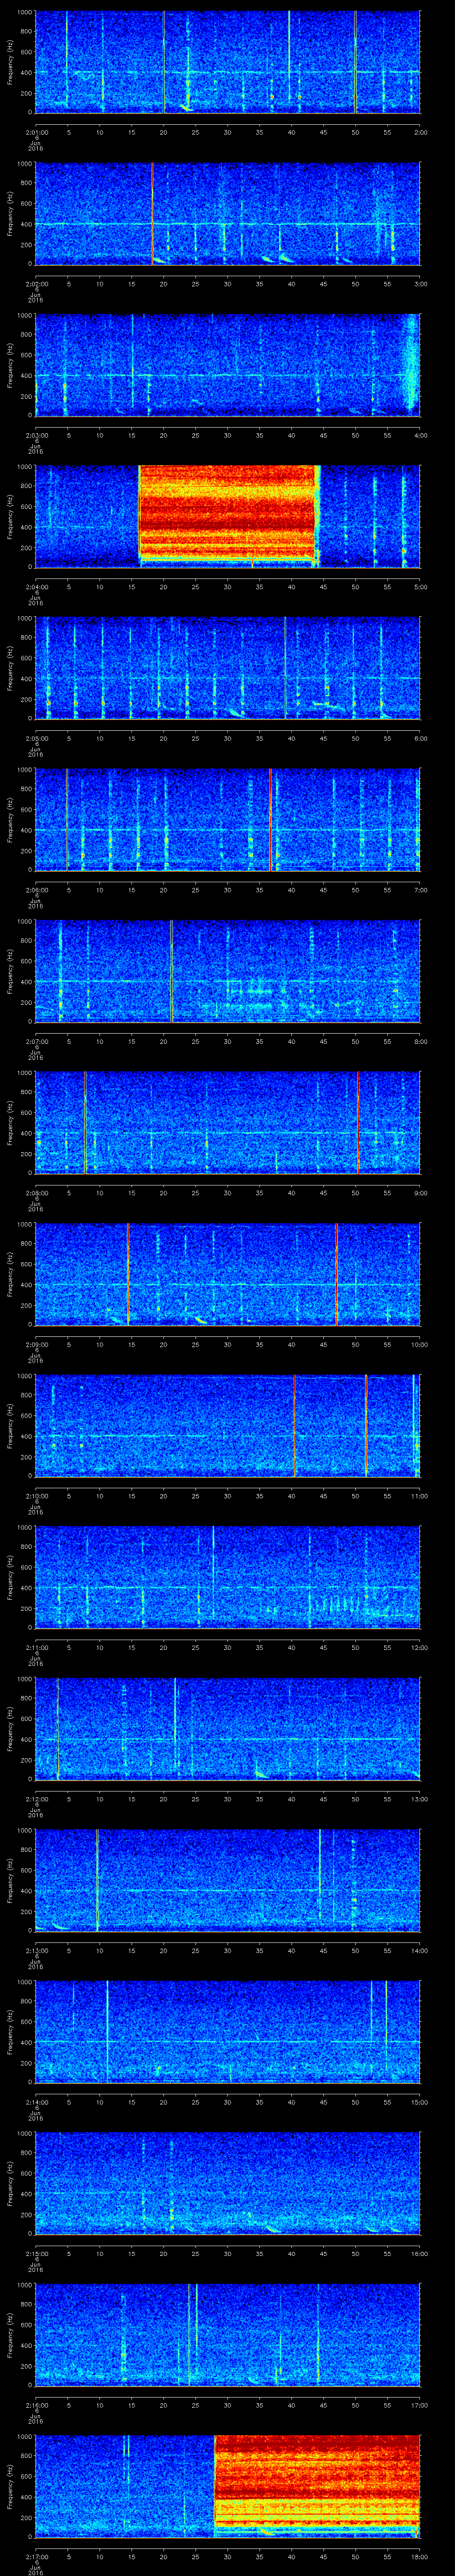
Task: Select the spectrogram panel starting at 2:06:00
Action: click(x=227, y=819)
